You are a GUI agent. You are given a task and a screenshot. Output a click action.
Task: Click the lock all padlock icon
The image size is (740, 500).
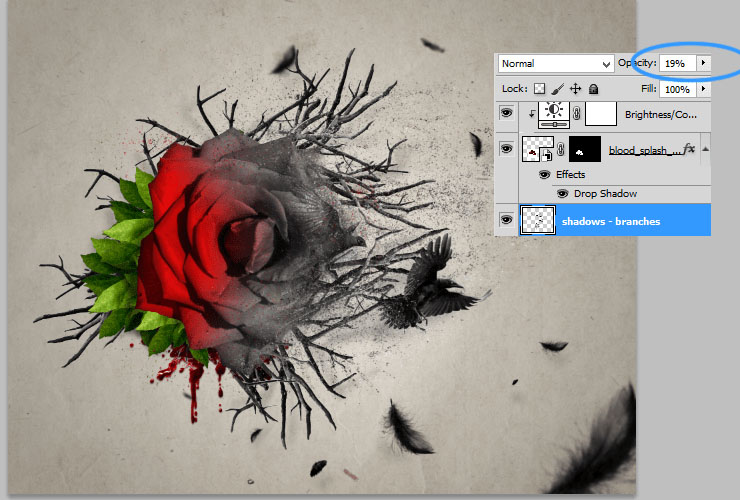[593, 89]
